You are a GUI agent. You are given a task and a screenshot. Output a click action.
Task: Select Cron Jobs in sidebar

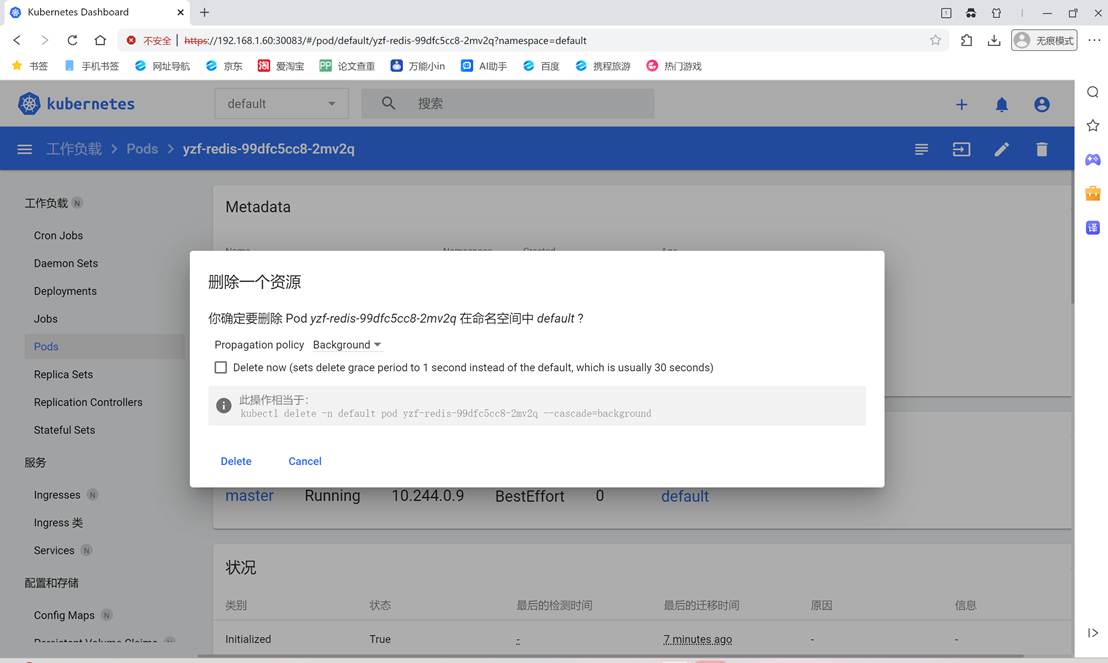point(58,235)
